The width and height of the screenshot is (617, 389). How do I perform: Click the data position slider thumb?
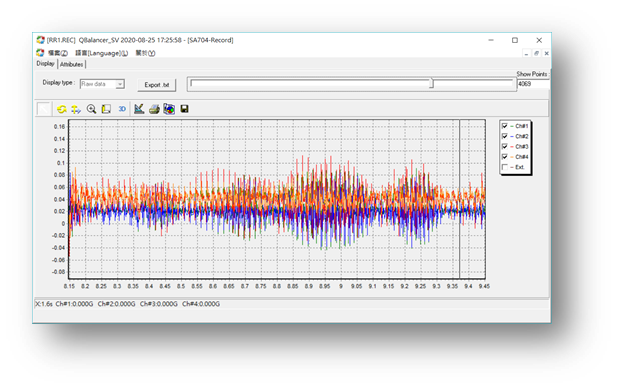point(431,83)
